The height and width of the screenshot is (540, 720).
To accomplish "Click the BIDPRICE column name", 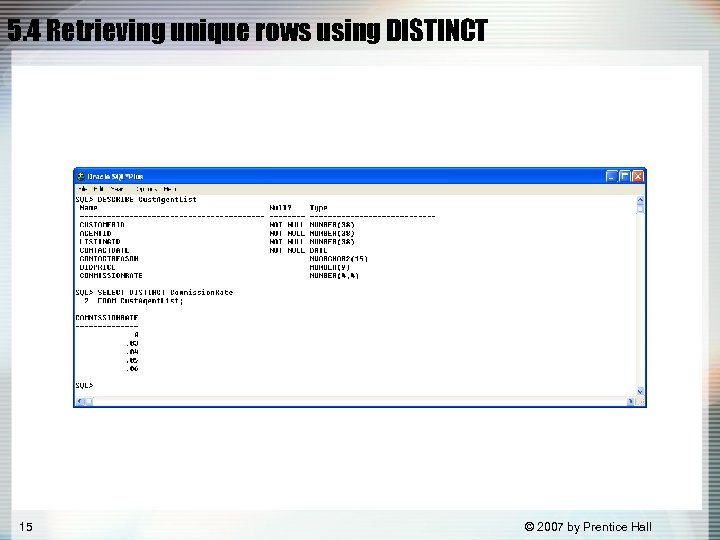I will pos(97,267).
